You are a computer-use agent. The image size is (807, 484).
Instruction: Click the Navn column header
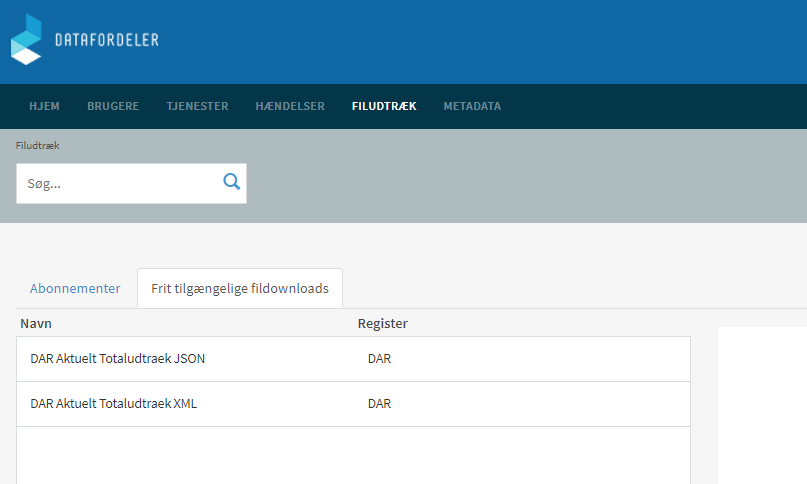36,324
